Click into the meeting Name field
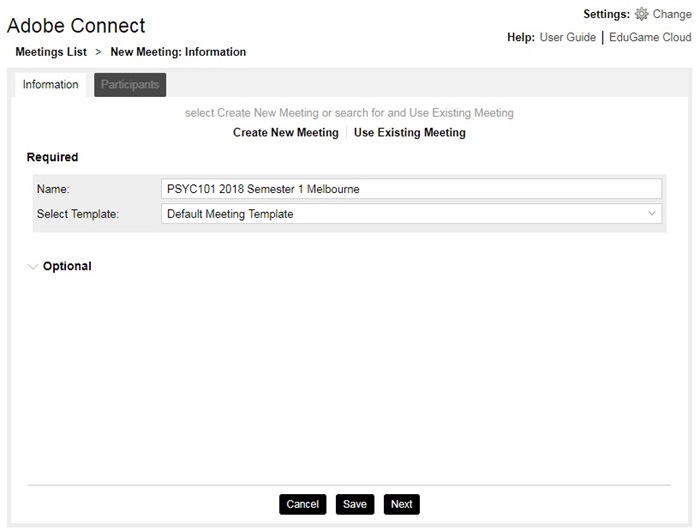700x531 pixels. coord(411,189)
